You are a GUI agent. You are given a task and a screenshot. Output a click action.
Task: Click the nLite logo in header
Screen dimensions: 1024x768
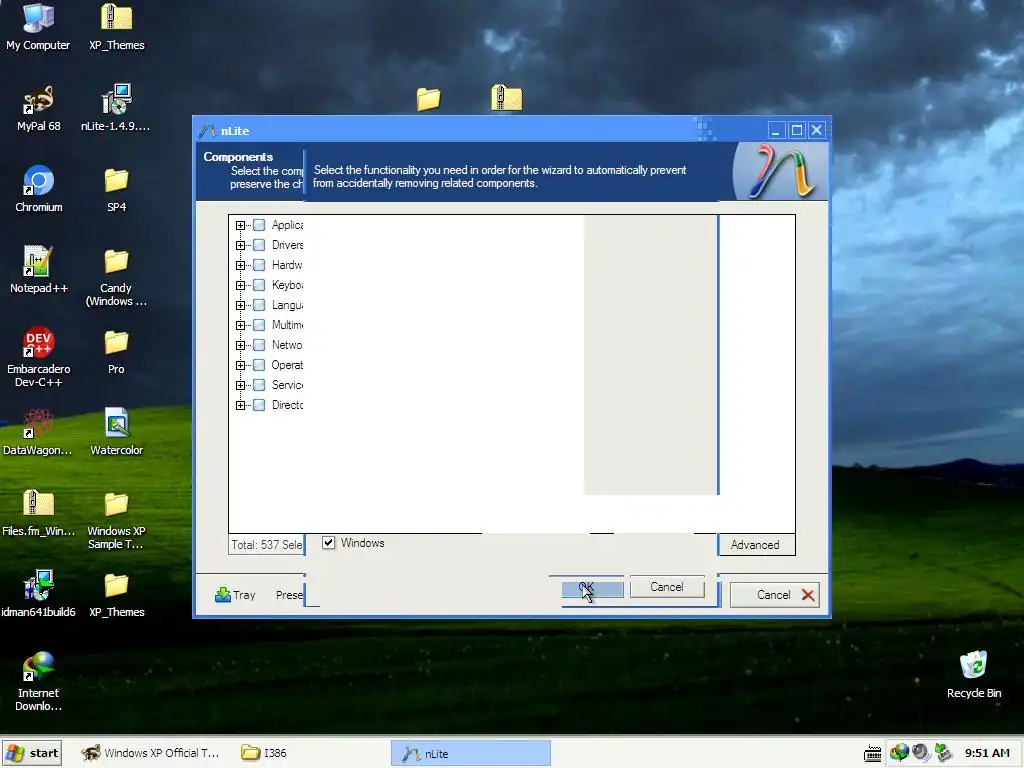(x=782, y=171)
